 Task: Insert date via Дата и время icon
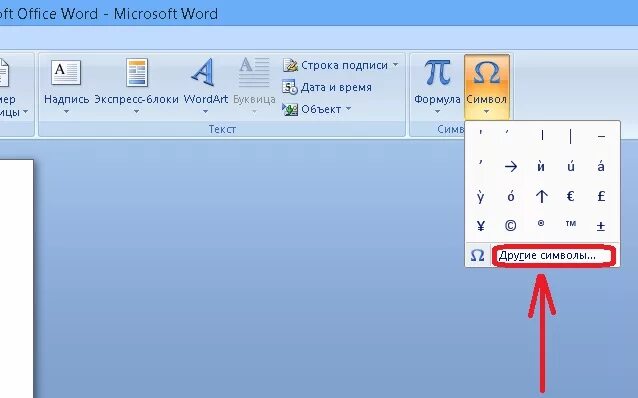[x=290, y=87]
